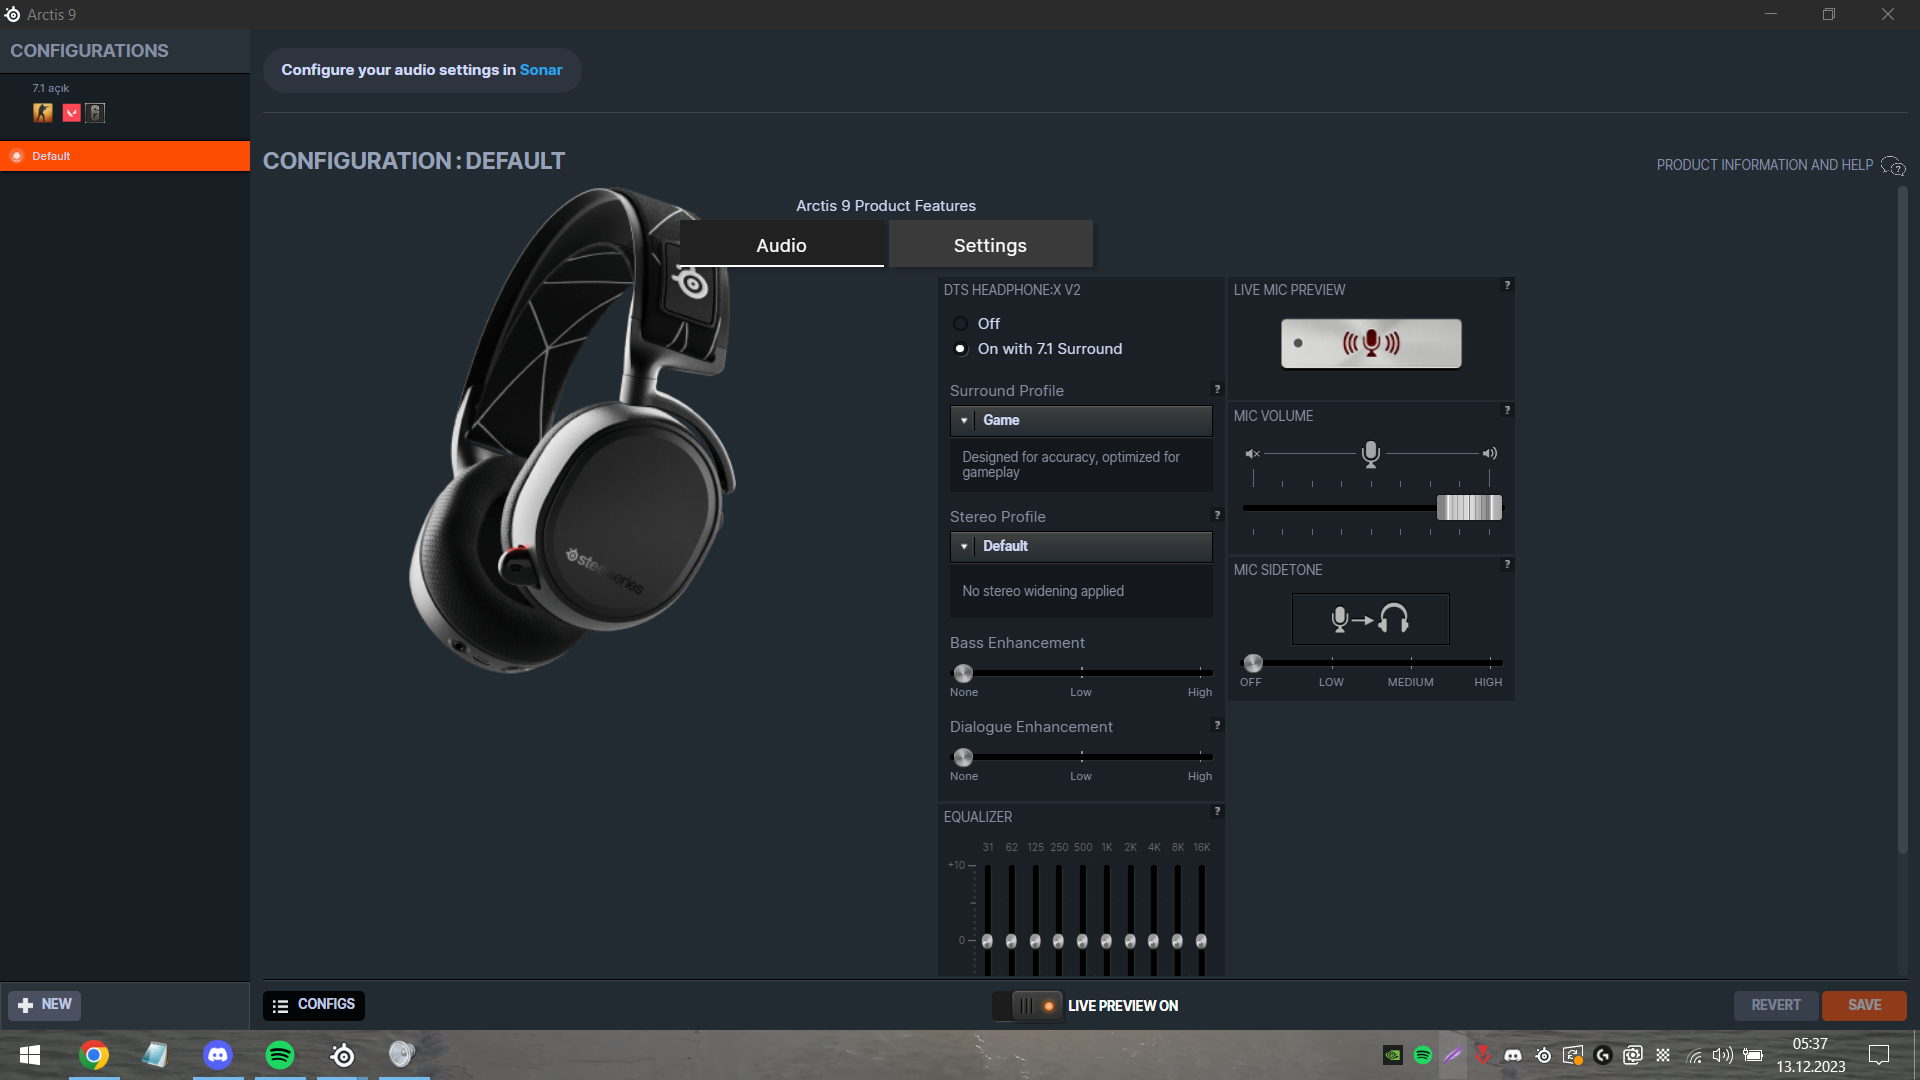Image resolution: width=1920 pixels, height=1080 pixels.
Task: Expand the Surround Profile Game dropdown
Action: pos(1080,420)
